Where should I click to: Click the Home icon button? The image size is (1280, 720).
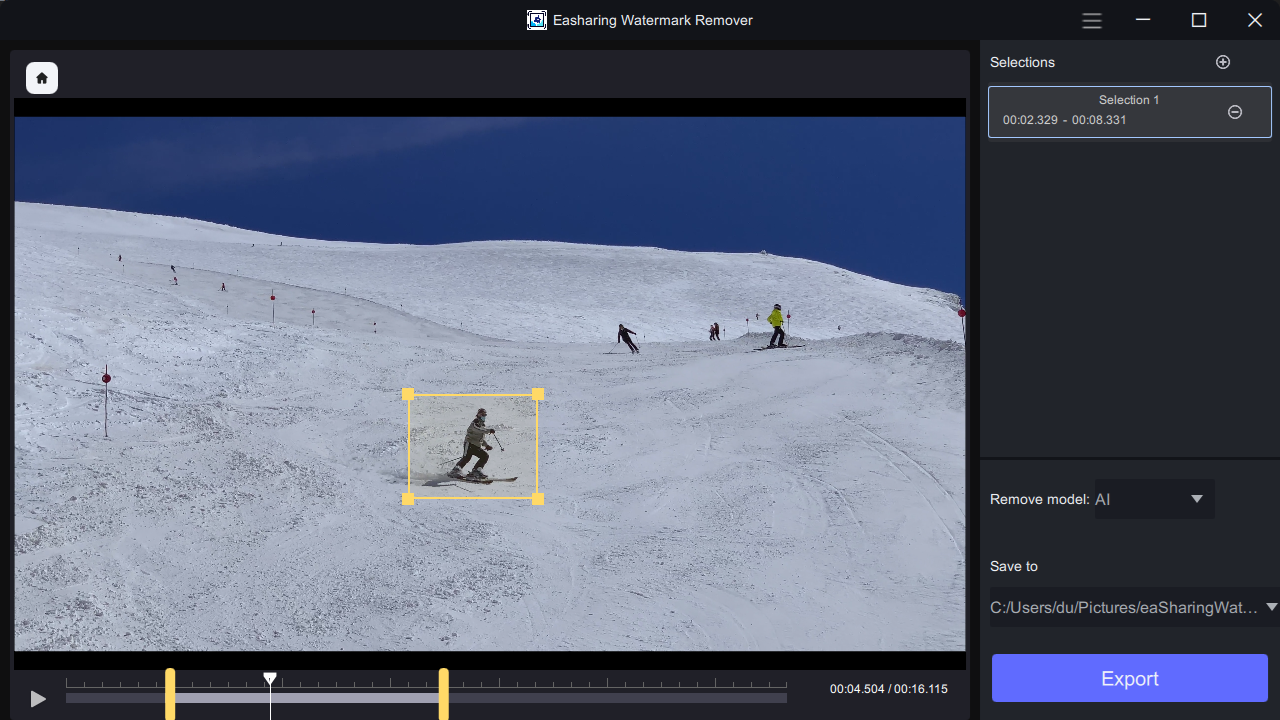(42, 78)
